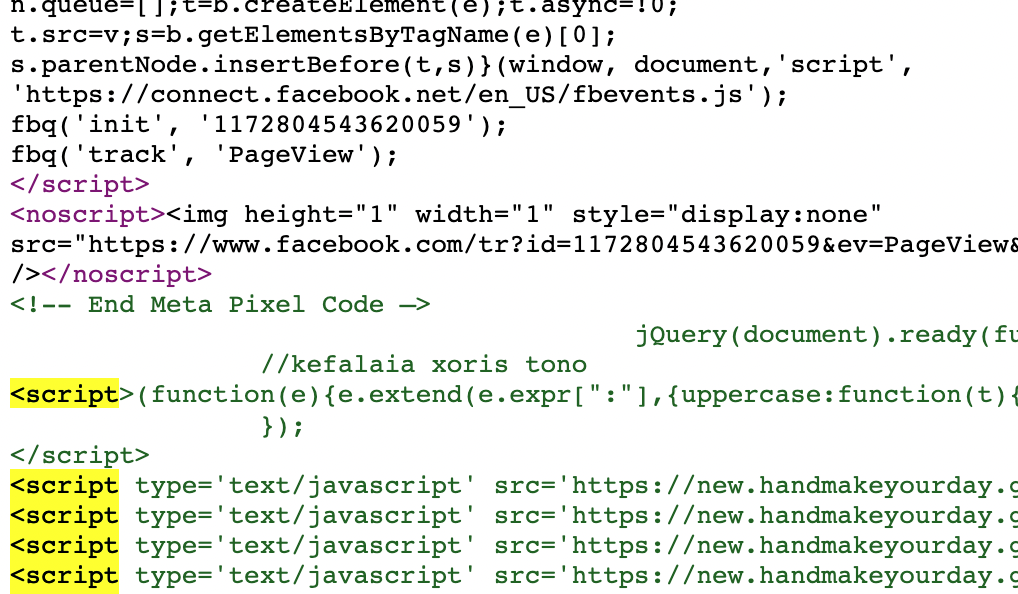The height and width of the screenshot is (594, 1018).
Task: Click the highlighted <script> before (function(e)
Action: 64,395
